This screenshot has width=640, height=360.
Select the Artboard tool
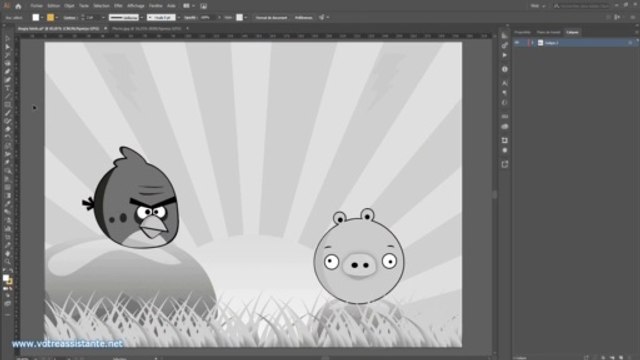(x=7, y=237)
